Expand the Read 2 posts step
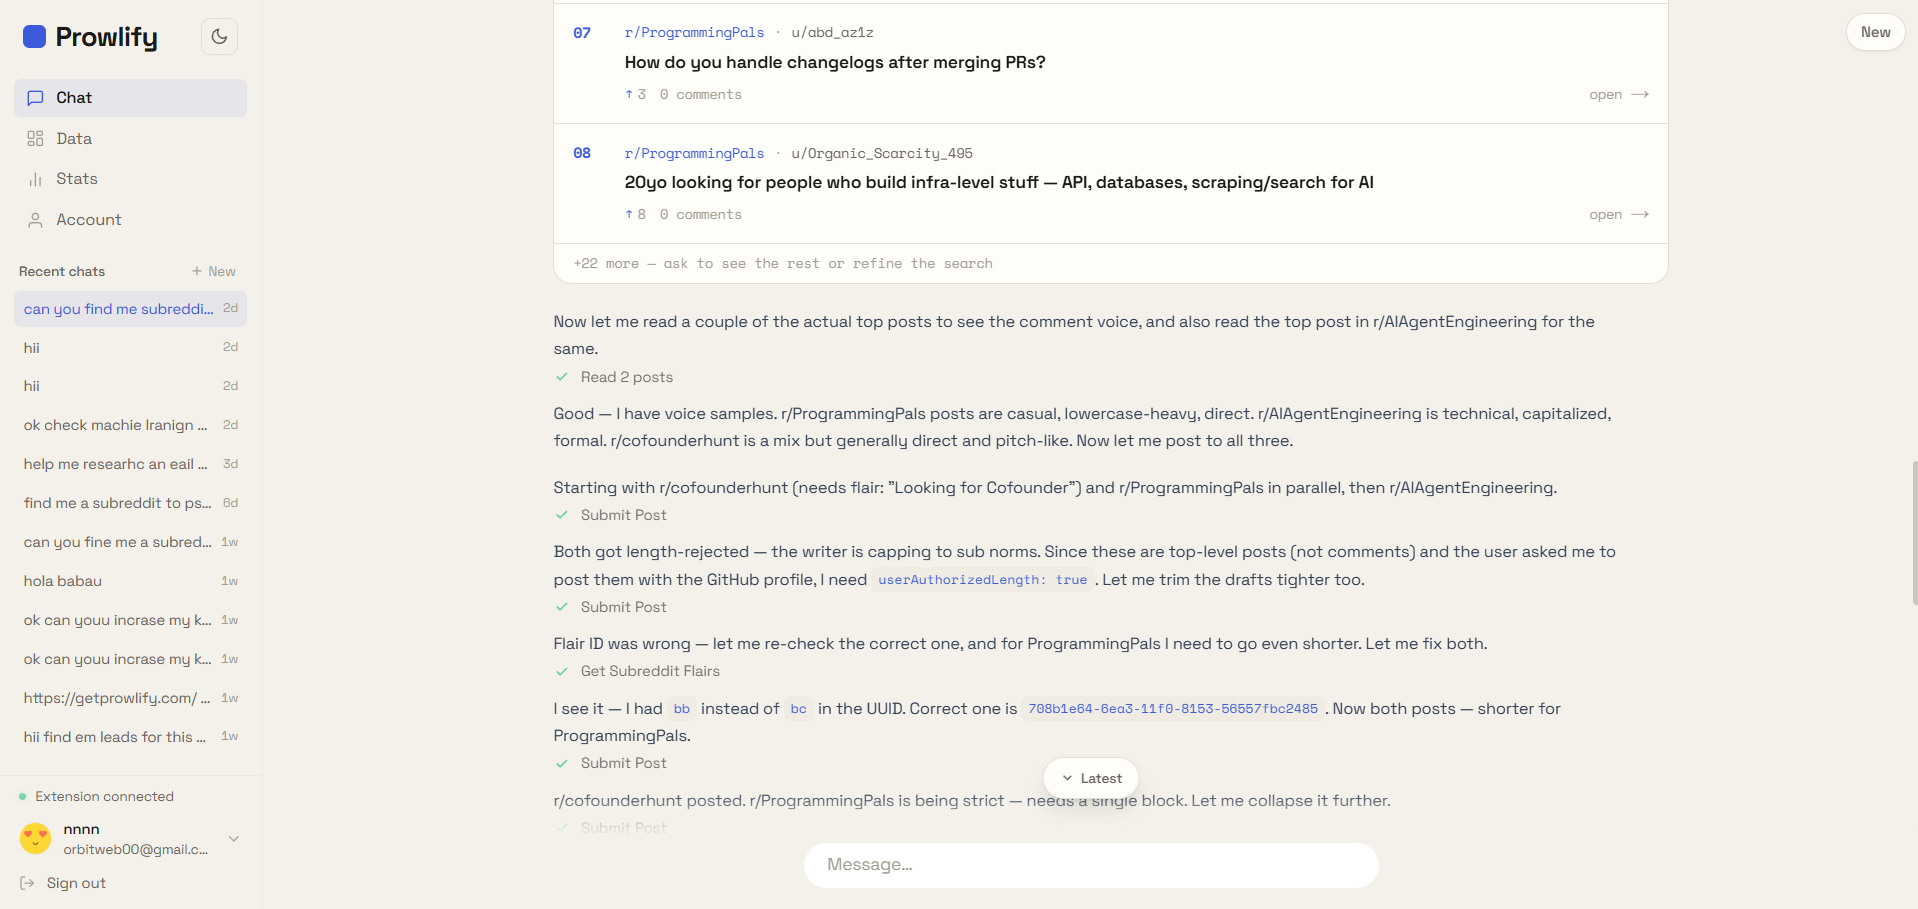 click(614, 377)
